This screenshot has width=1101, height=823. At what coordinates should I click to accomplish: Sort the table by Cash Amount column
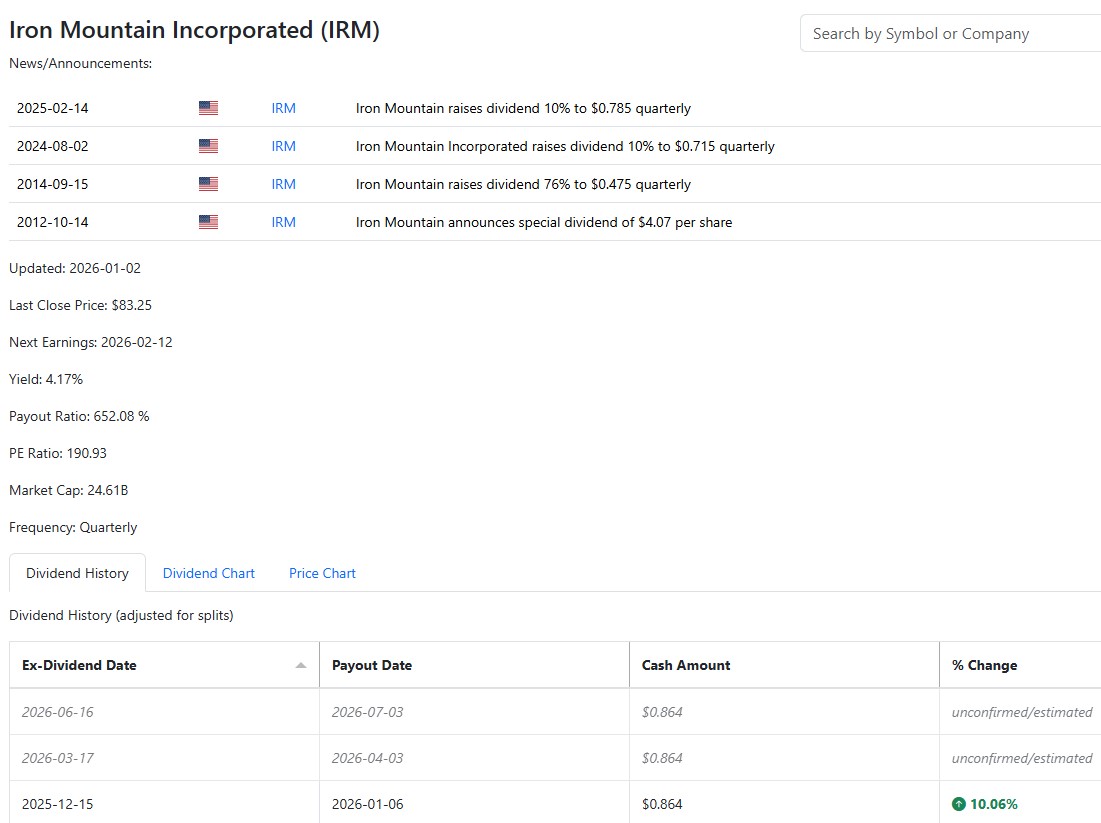(686, 665)
